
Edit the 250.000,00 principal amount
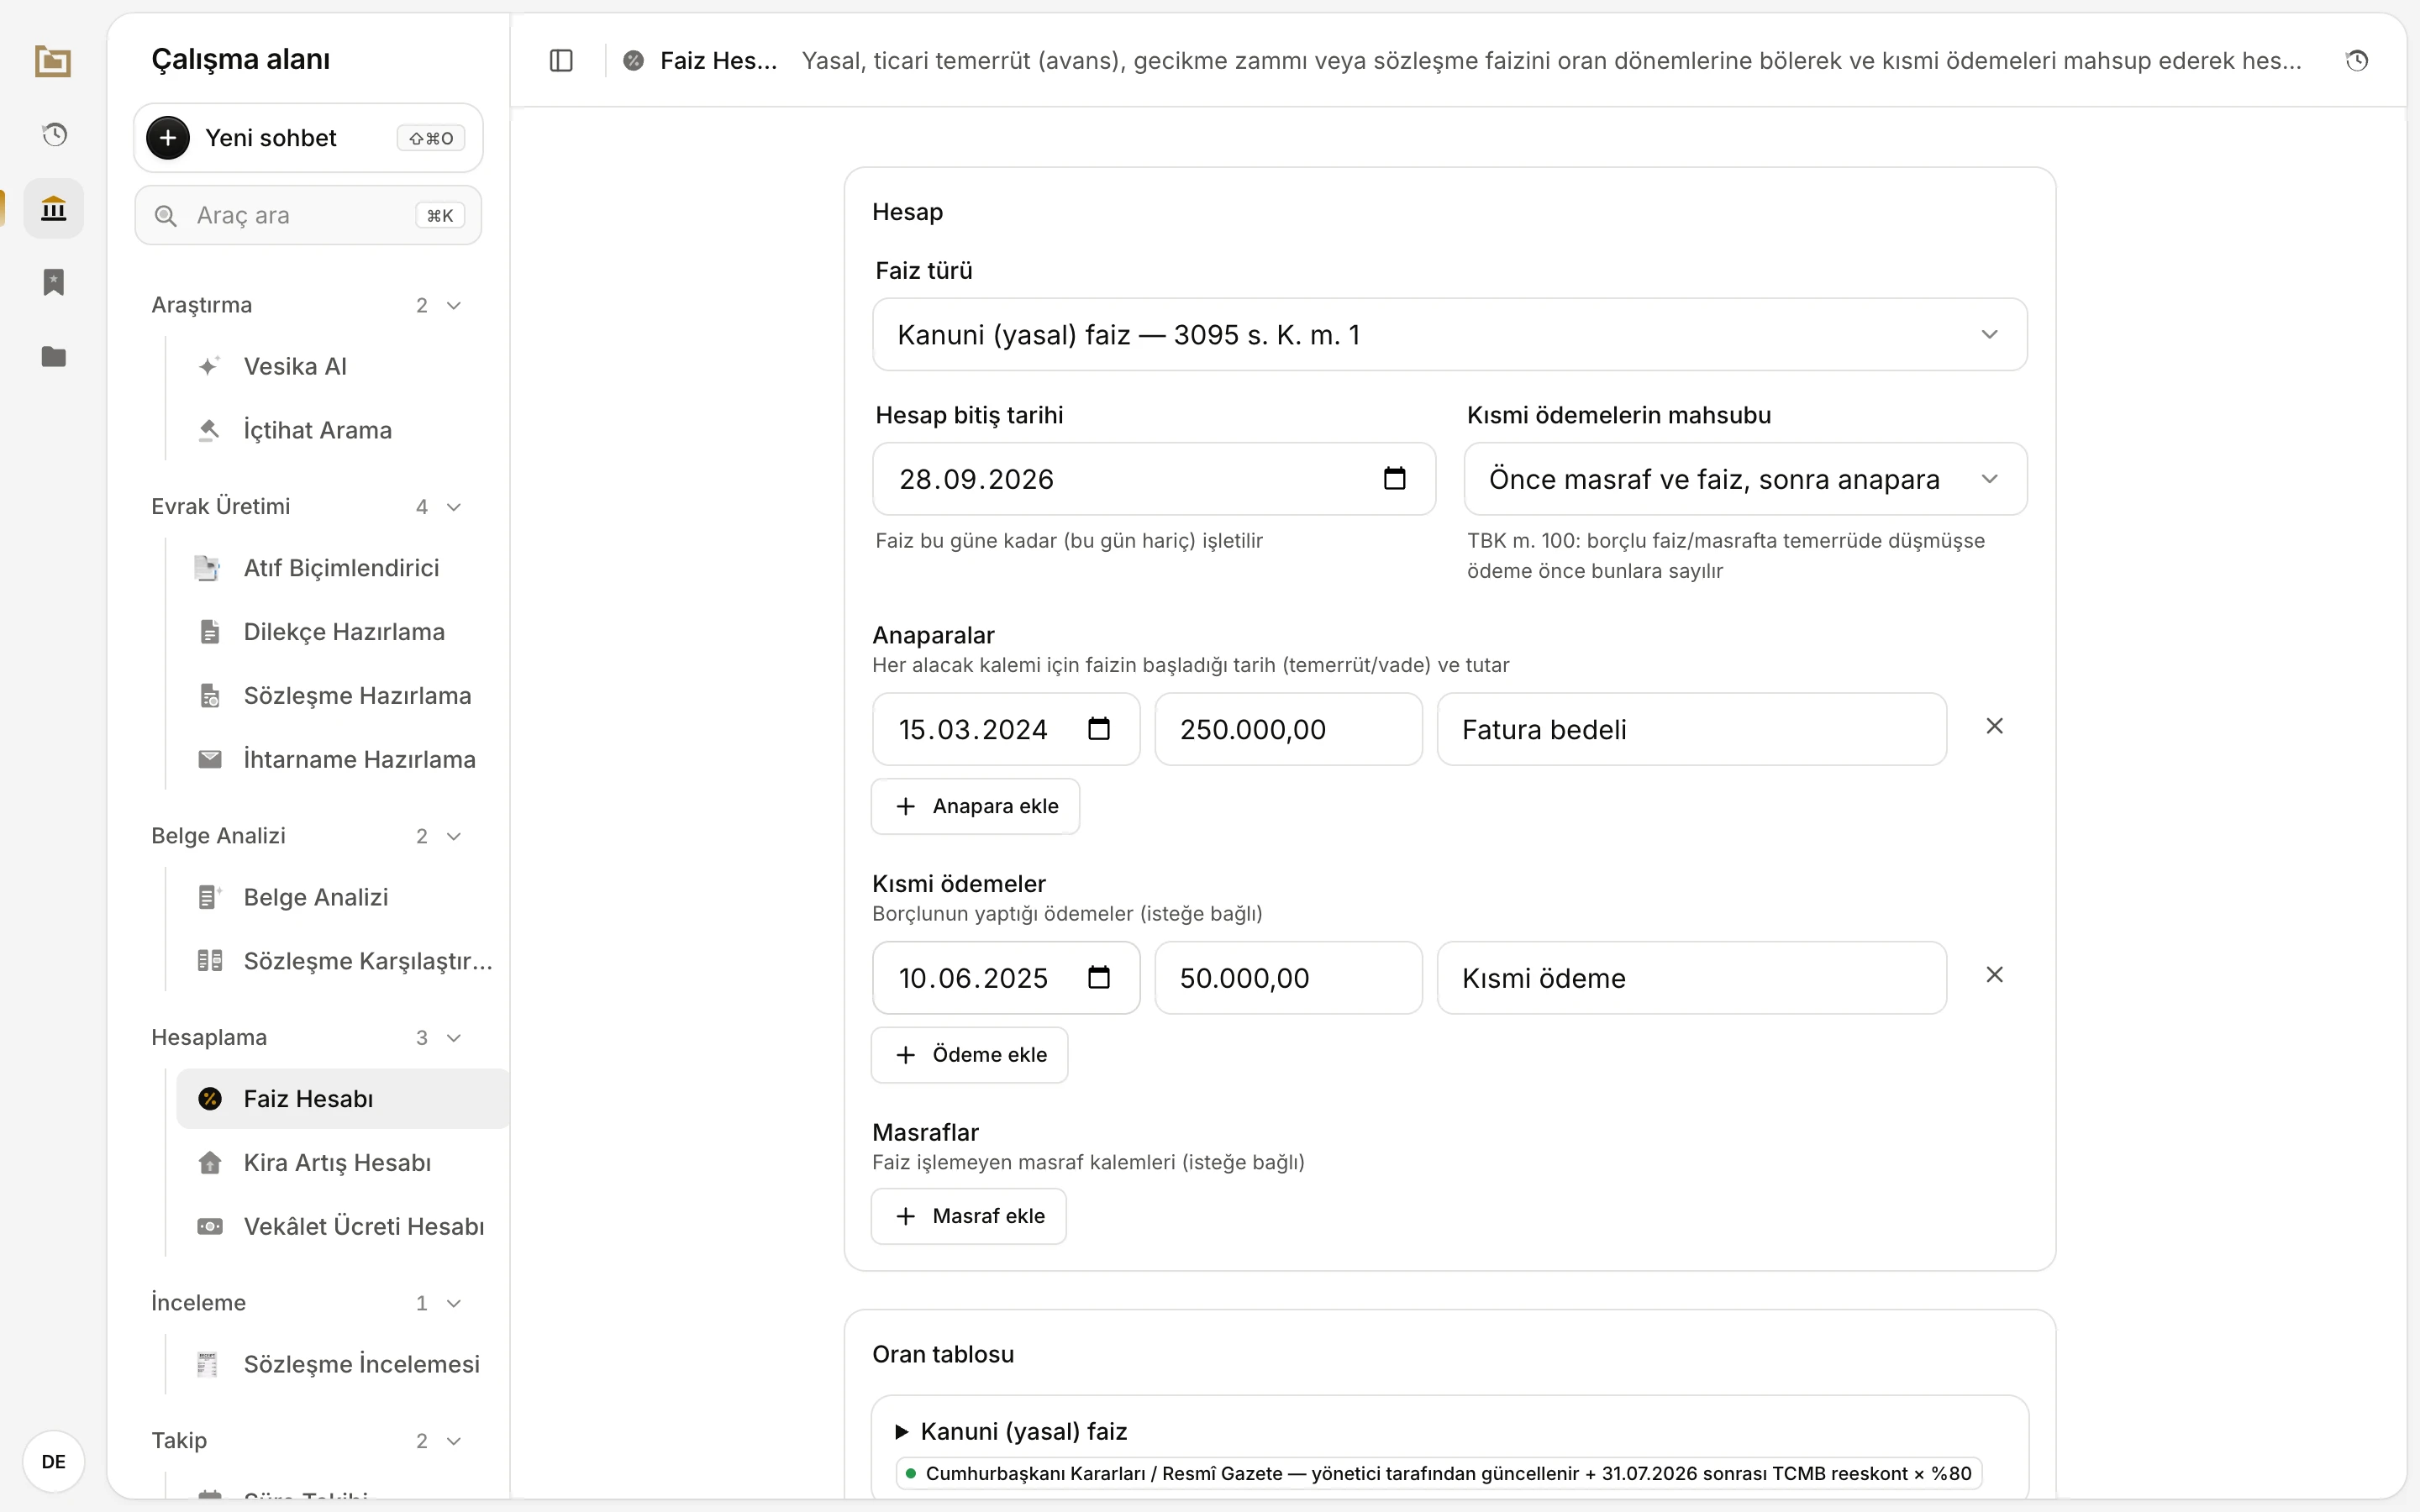click(1288, 729)
